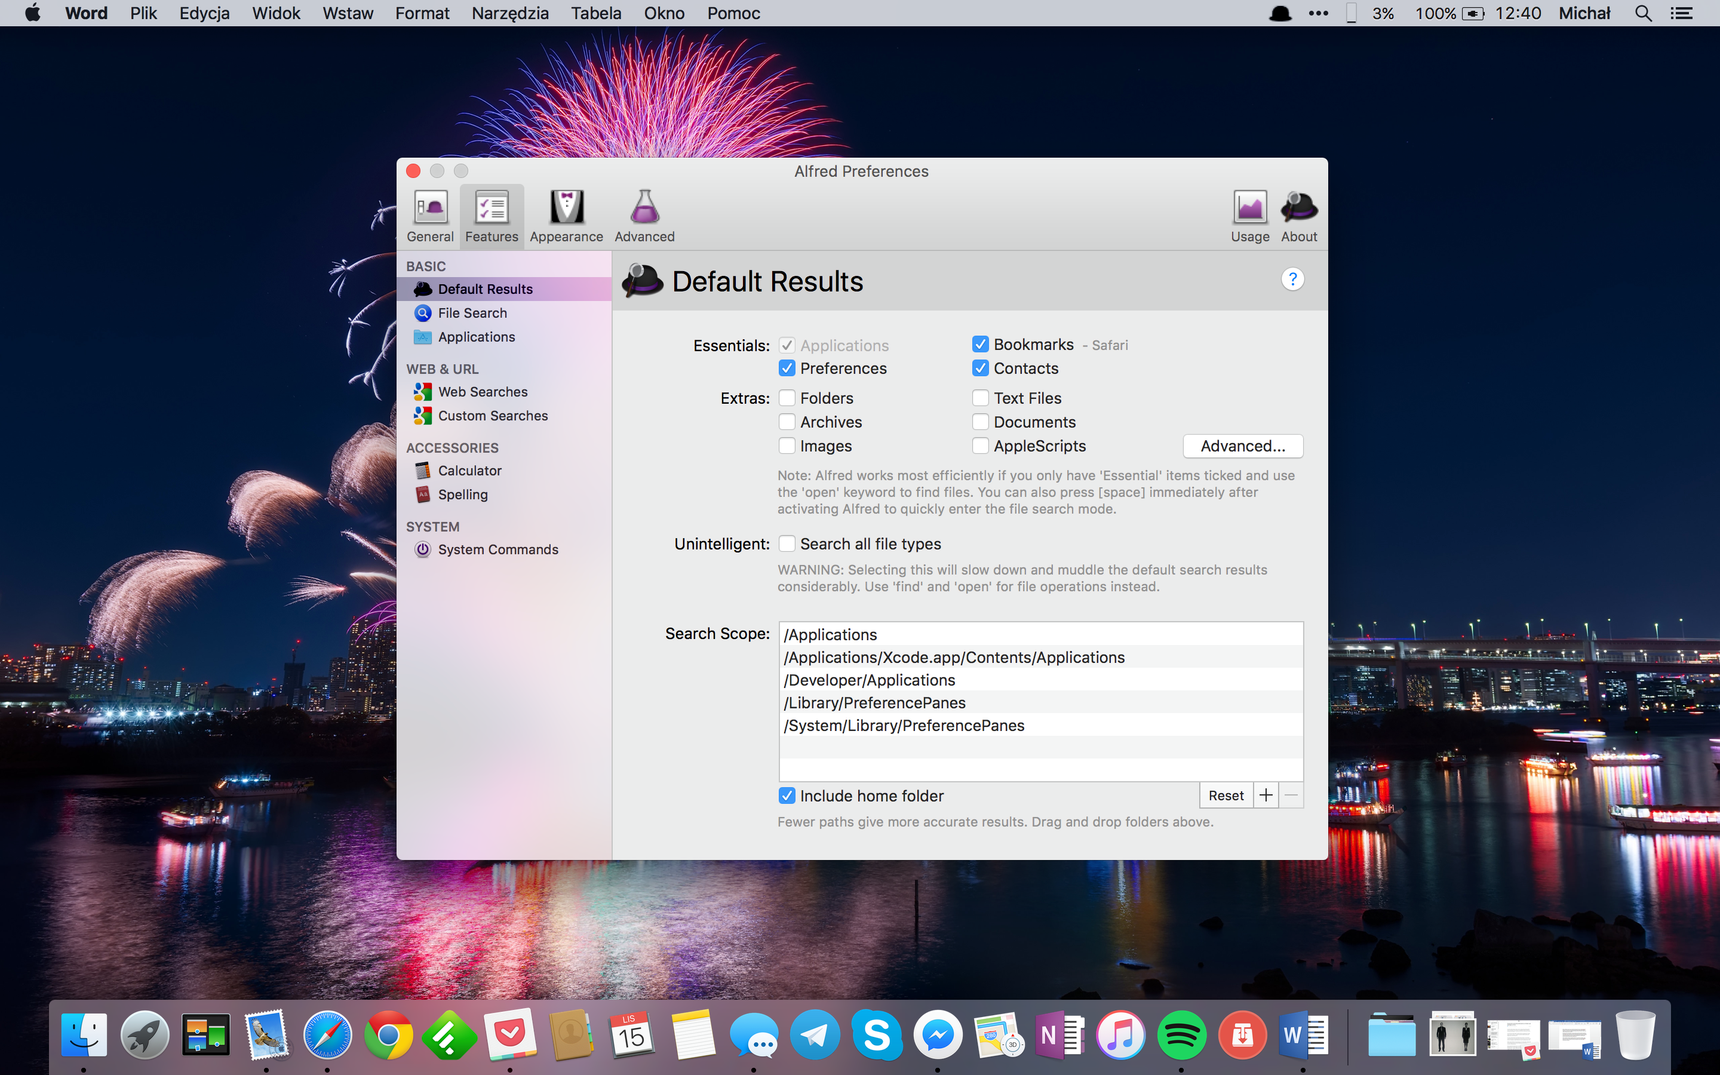
Task: Enable the Images checkbox
Action: (787, 446)
